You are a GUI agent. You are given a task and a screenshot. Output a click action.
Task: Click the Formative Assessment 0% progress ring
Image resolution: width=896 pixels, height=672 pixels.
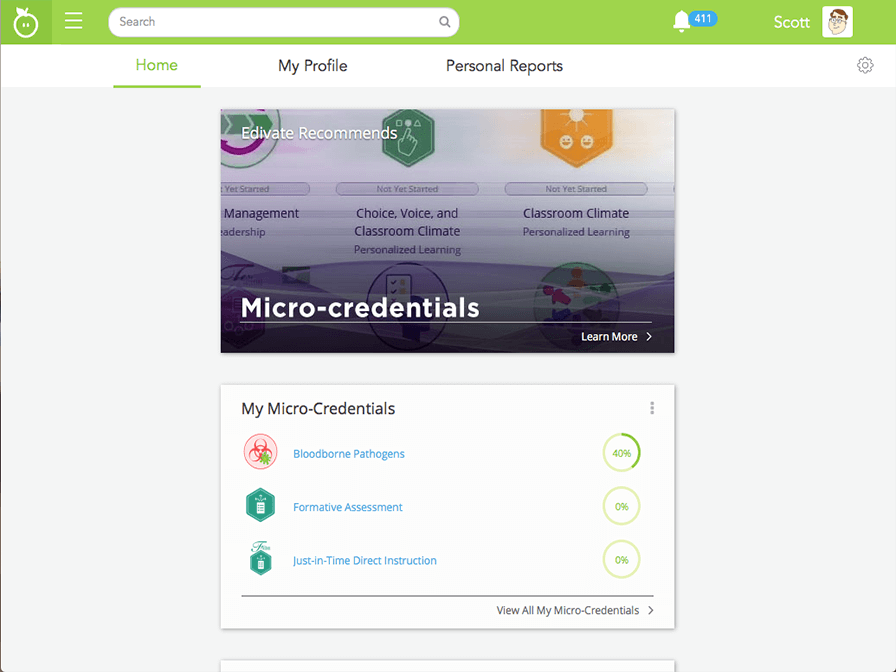click(622, 506)
